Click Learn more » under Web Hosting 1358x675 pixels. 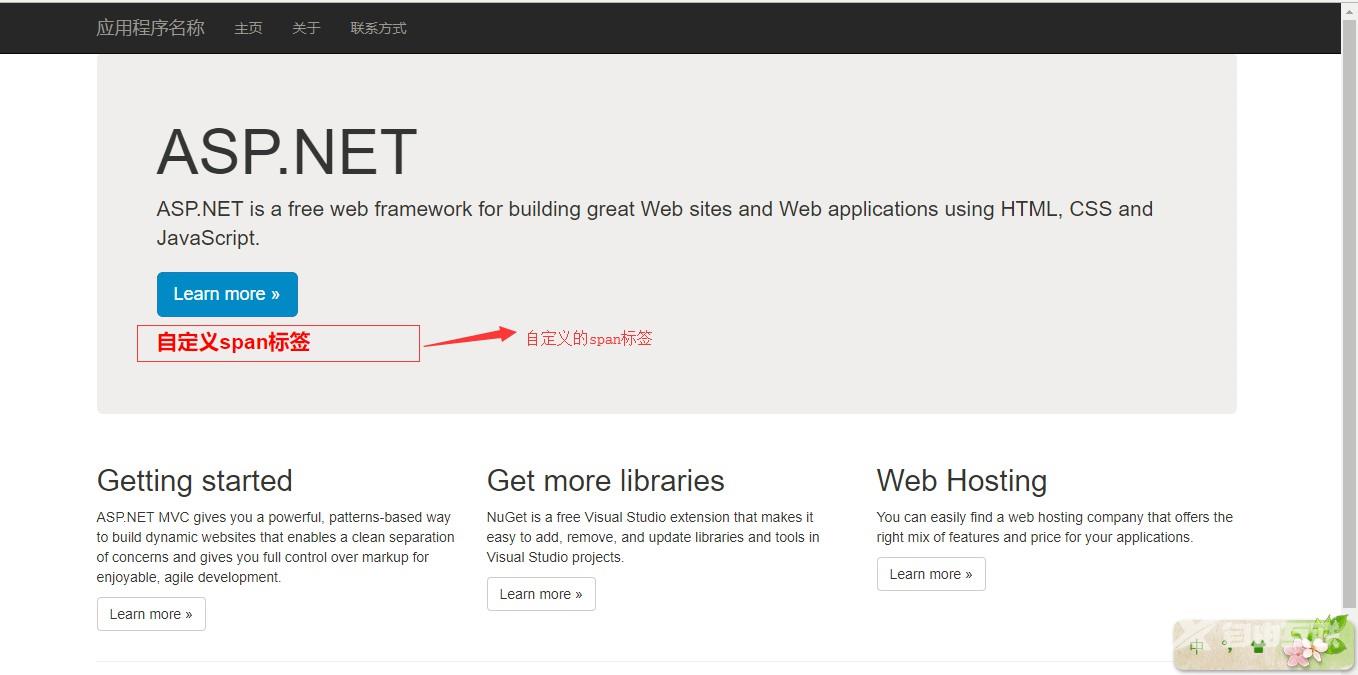tap(931, 574)
